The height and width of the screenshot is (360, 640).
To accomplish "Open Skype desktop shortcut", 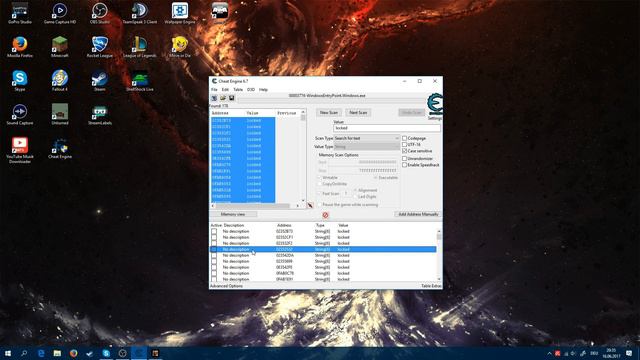I will click(x=20, y=80).
